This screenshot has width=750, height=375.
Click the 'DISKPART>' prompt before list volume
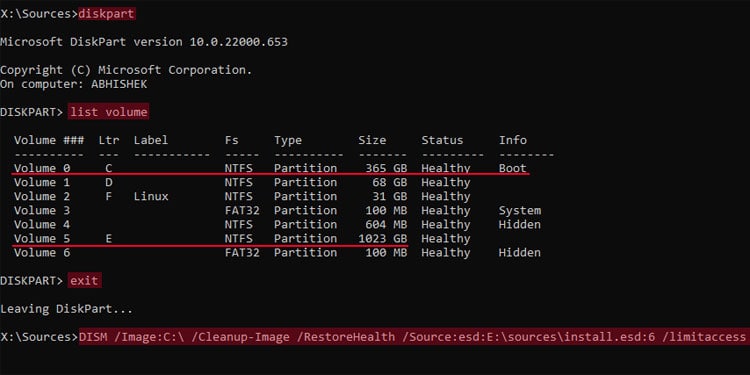[x=32, y=112]
